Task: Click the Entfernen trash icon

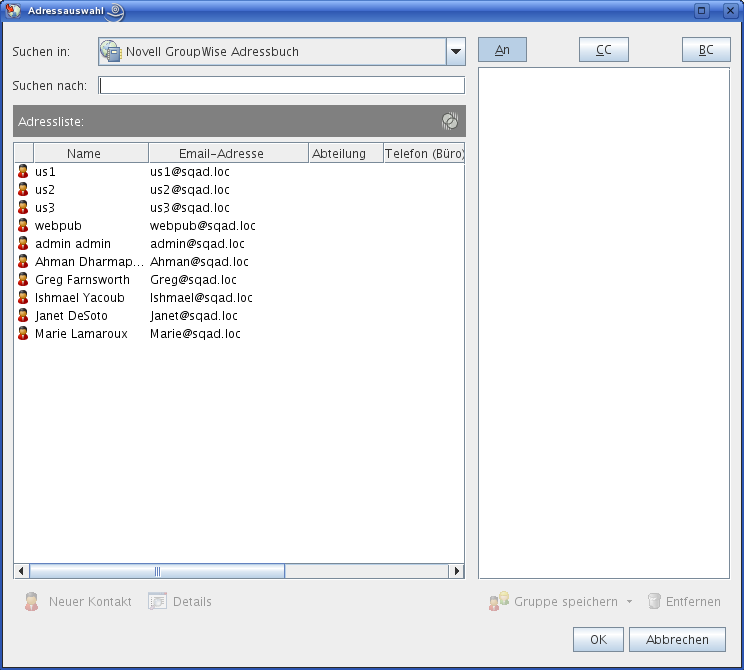Action: (x=654, y=601)
